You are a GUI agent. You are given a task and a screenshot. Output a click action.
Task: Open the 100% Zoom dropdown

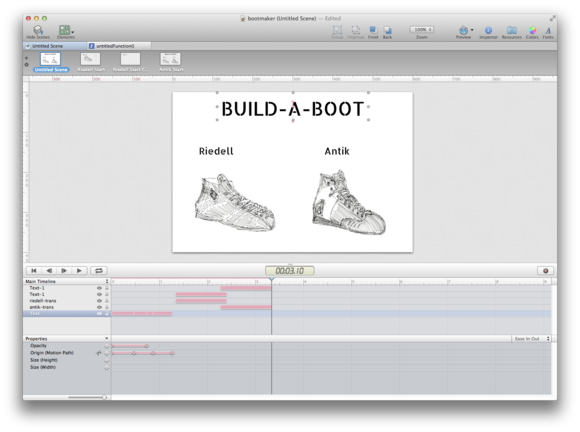pyautogui.click(x=421, y=29)
